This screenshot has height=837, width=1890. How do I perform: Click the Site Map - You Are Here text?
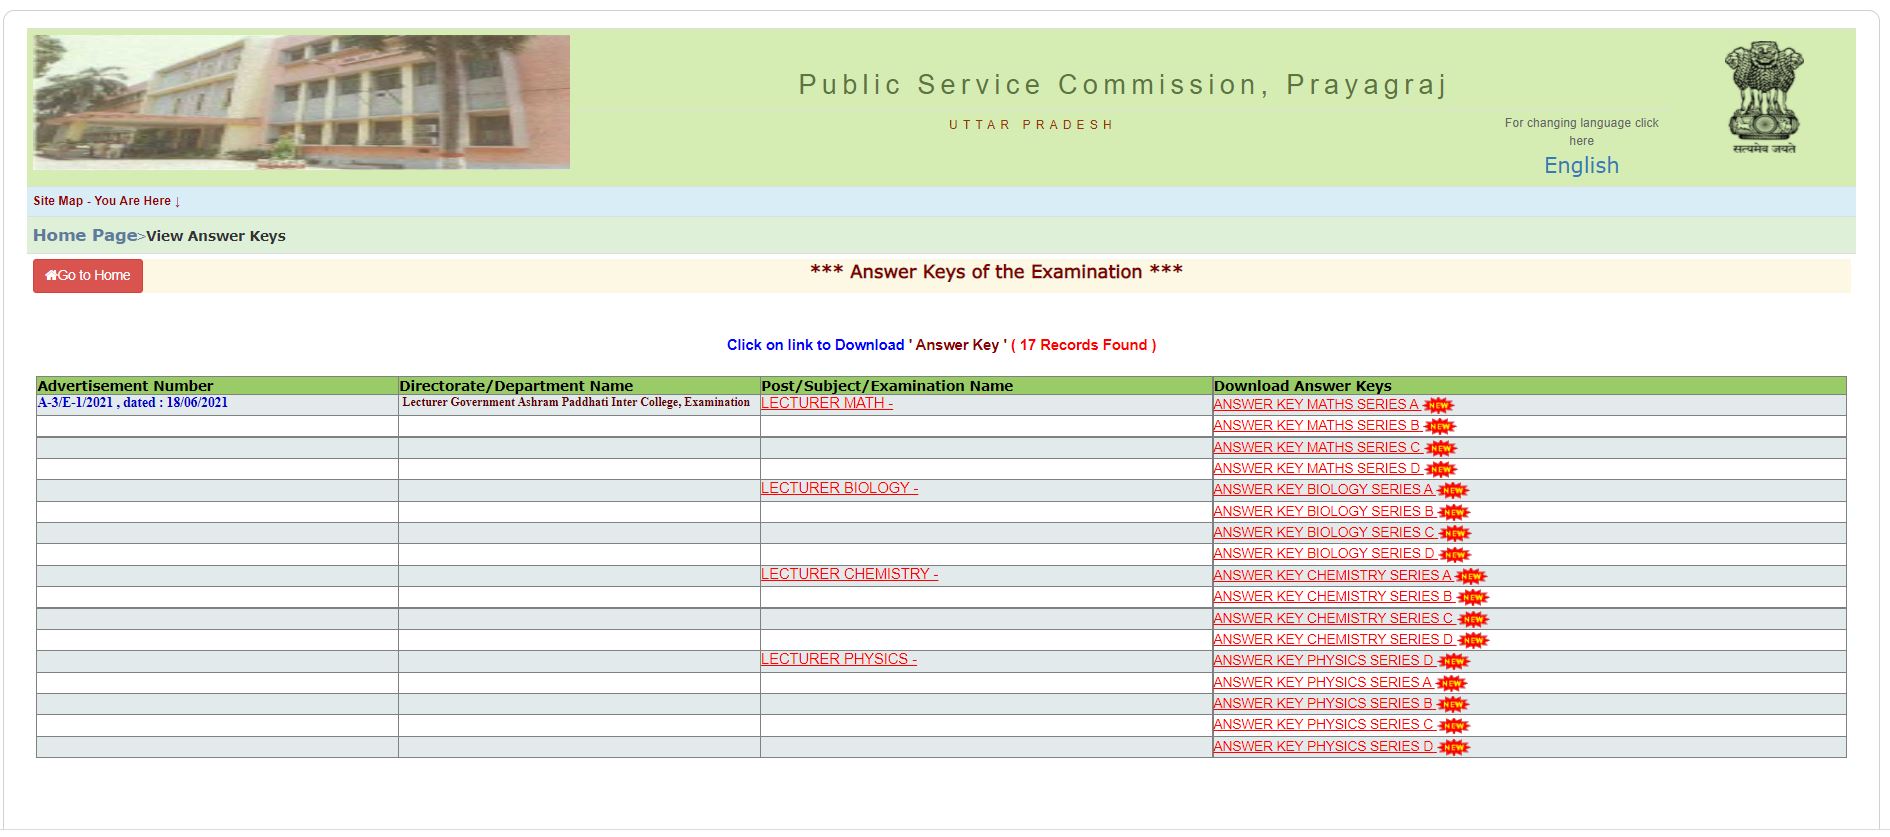click(107, 201)
